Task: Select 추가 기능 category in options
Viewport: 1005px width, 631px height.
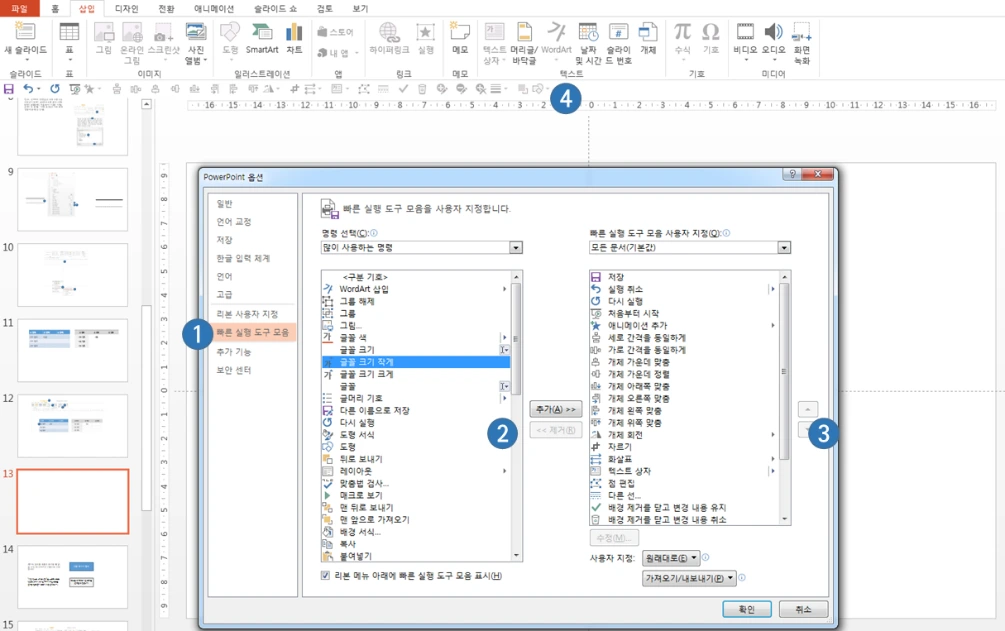Action: (234, 351)
